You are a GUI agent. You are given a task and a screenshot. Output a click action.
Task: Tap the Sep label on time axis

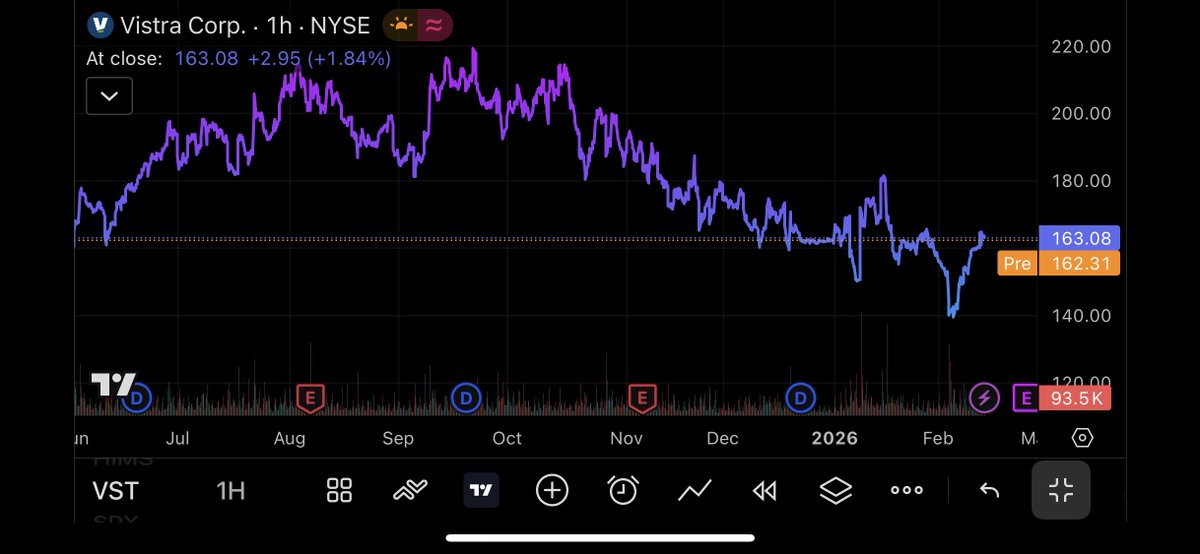[398, 438]
